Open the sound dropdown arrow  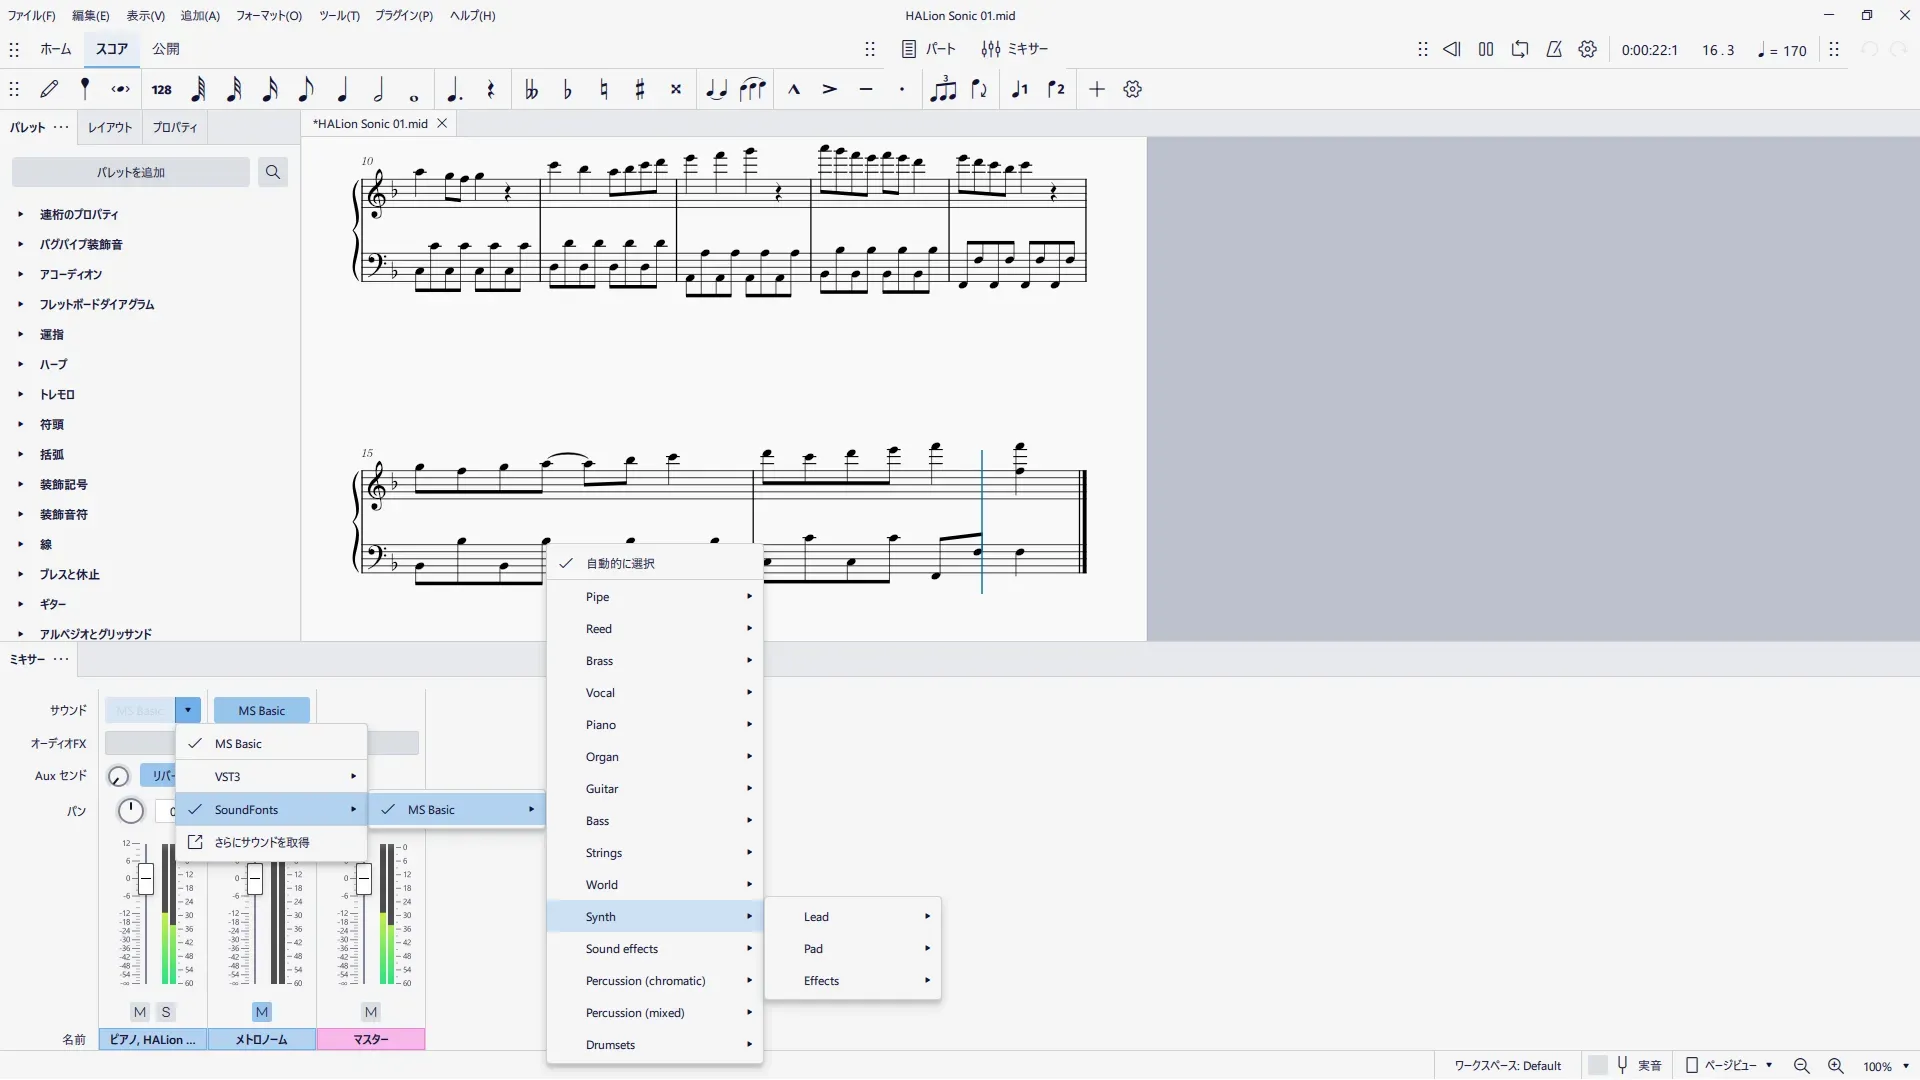[x=188, y=711]
